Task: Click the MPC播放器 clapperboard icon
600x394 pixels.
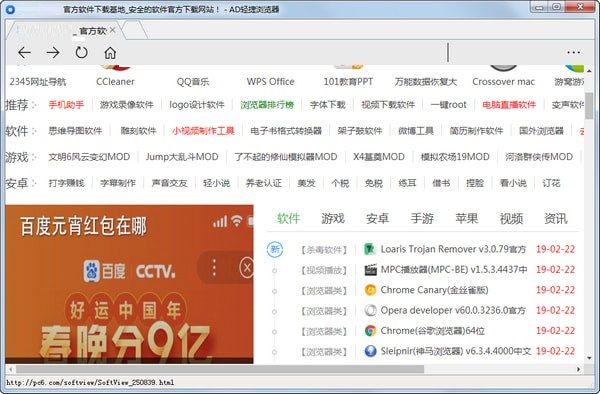Action: point(370,270)
